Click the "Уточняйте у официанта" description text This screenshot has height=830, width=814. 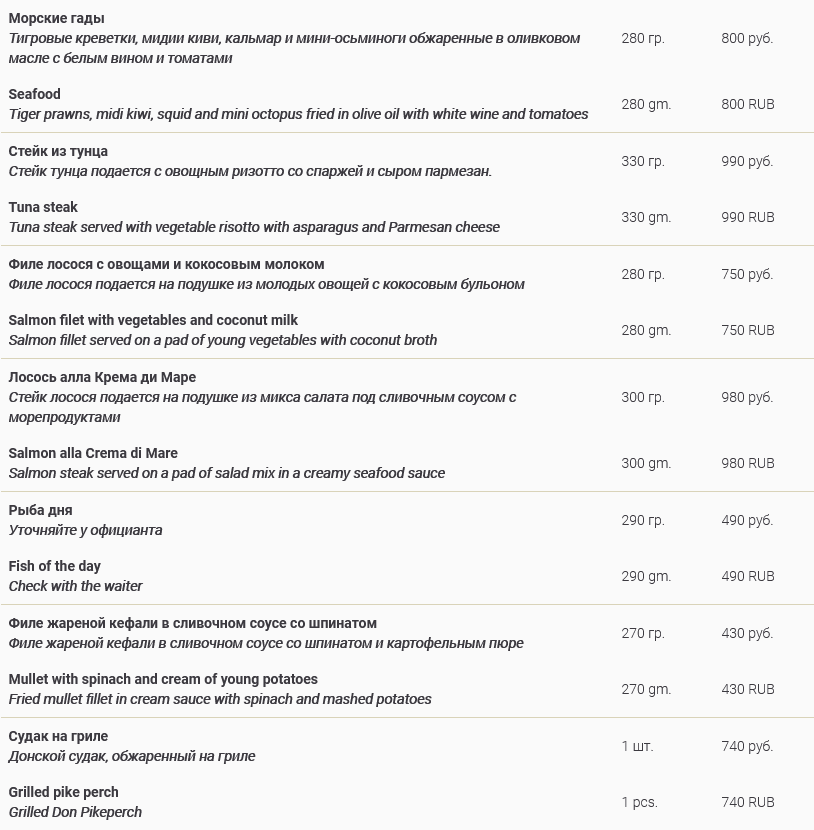tap(85, 530)
